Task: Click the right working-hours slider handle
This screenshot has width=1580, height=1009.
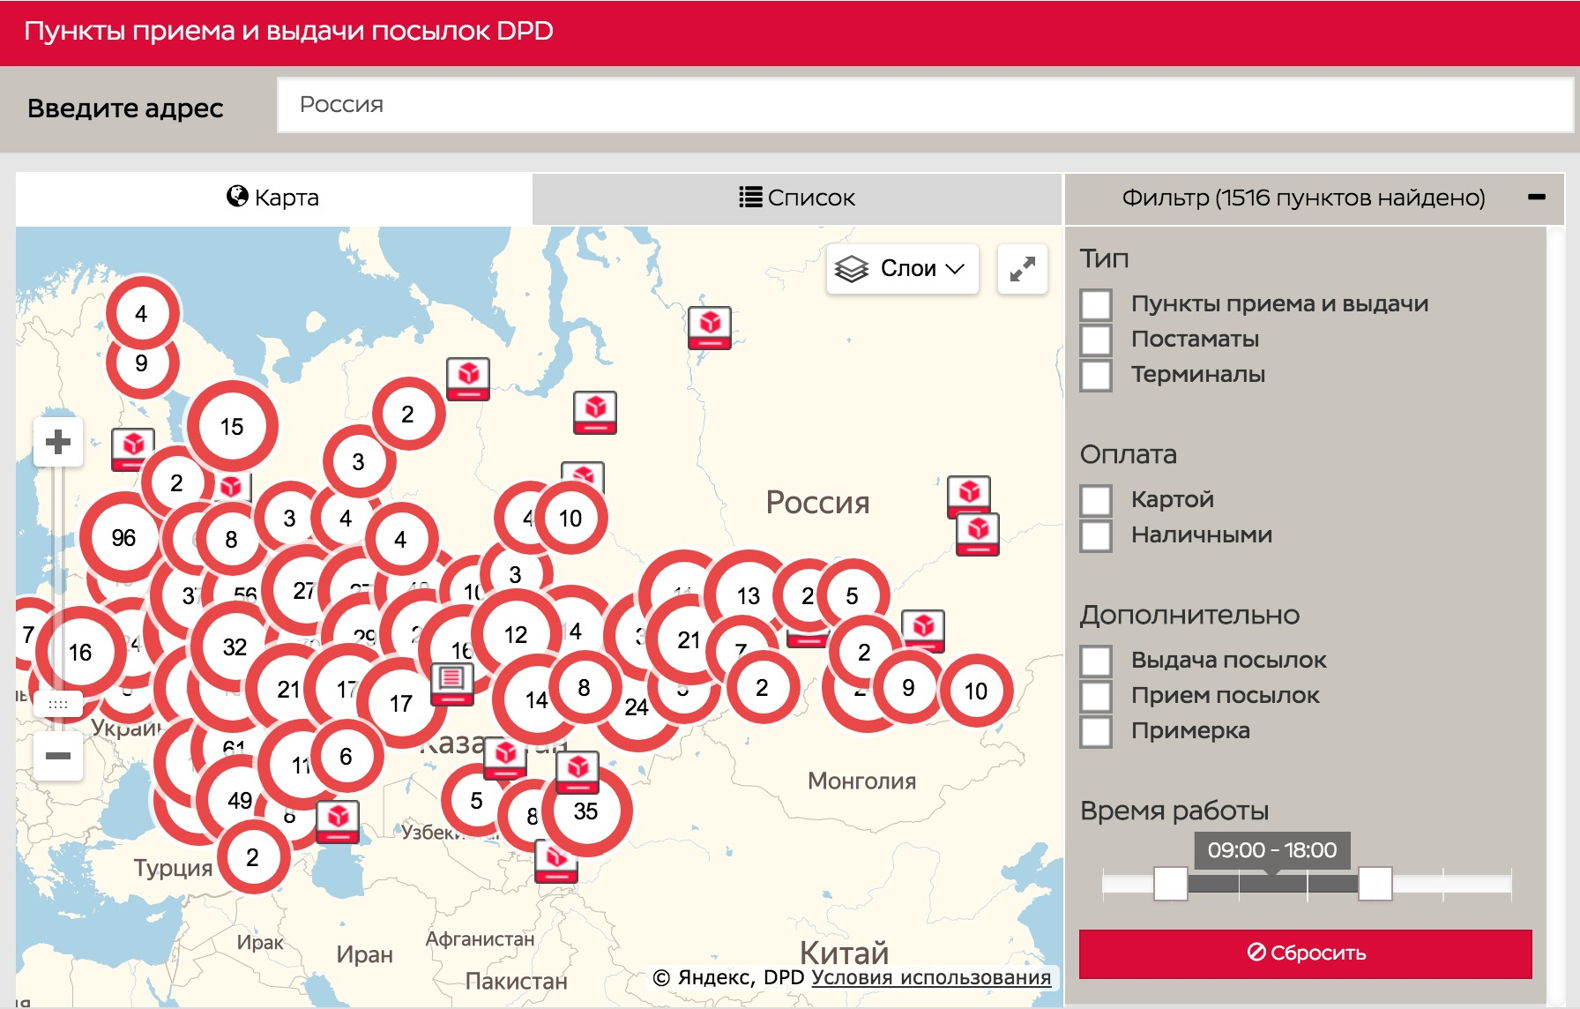Action: [1375, 883]
